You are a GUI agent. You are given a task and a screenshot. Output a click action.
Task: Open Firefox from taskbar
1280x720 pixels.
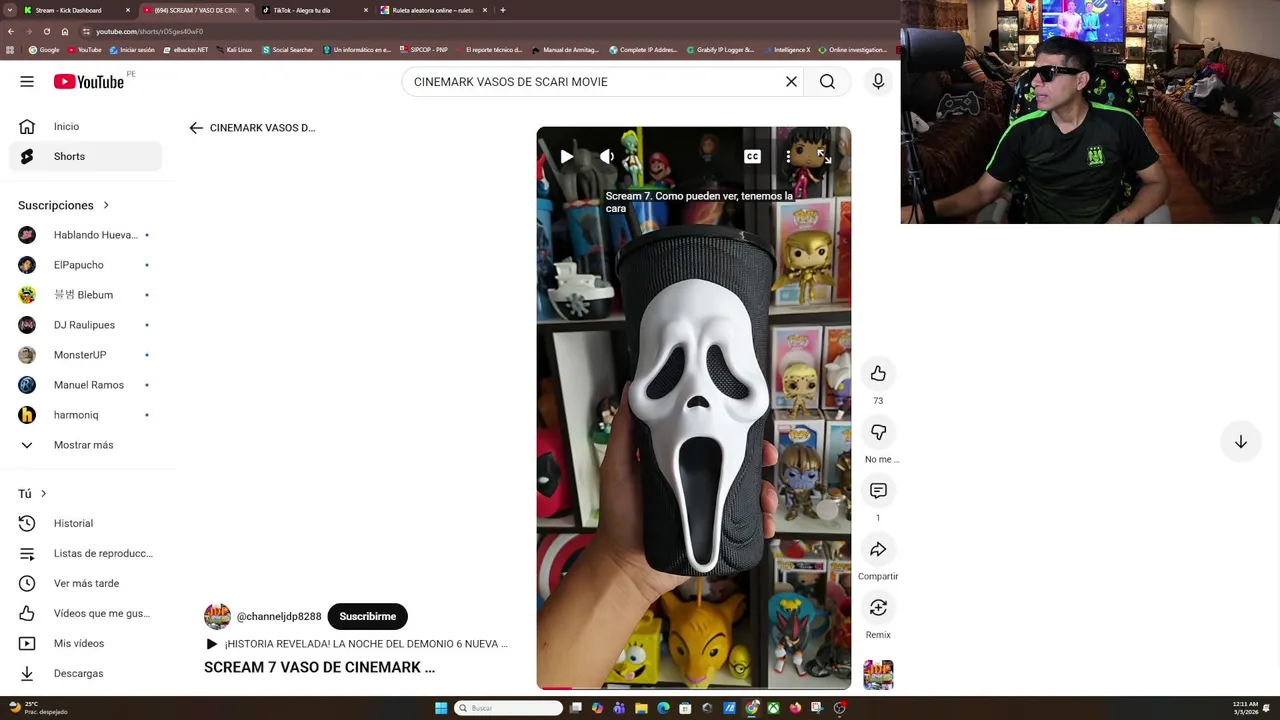[795, 708]
